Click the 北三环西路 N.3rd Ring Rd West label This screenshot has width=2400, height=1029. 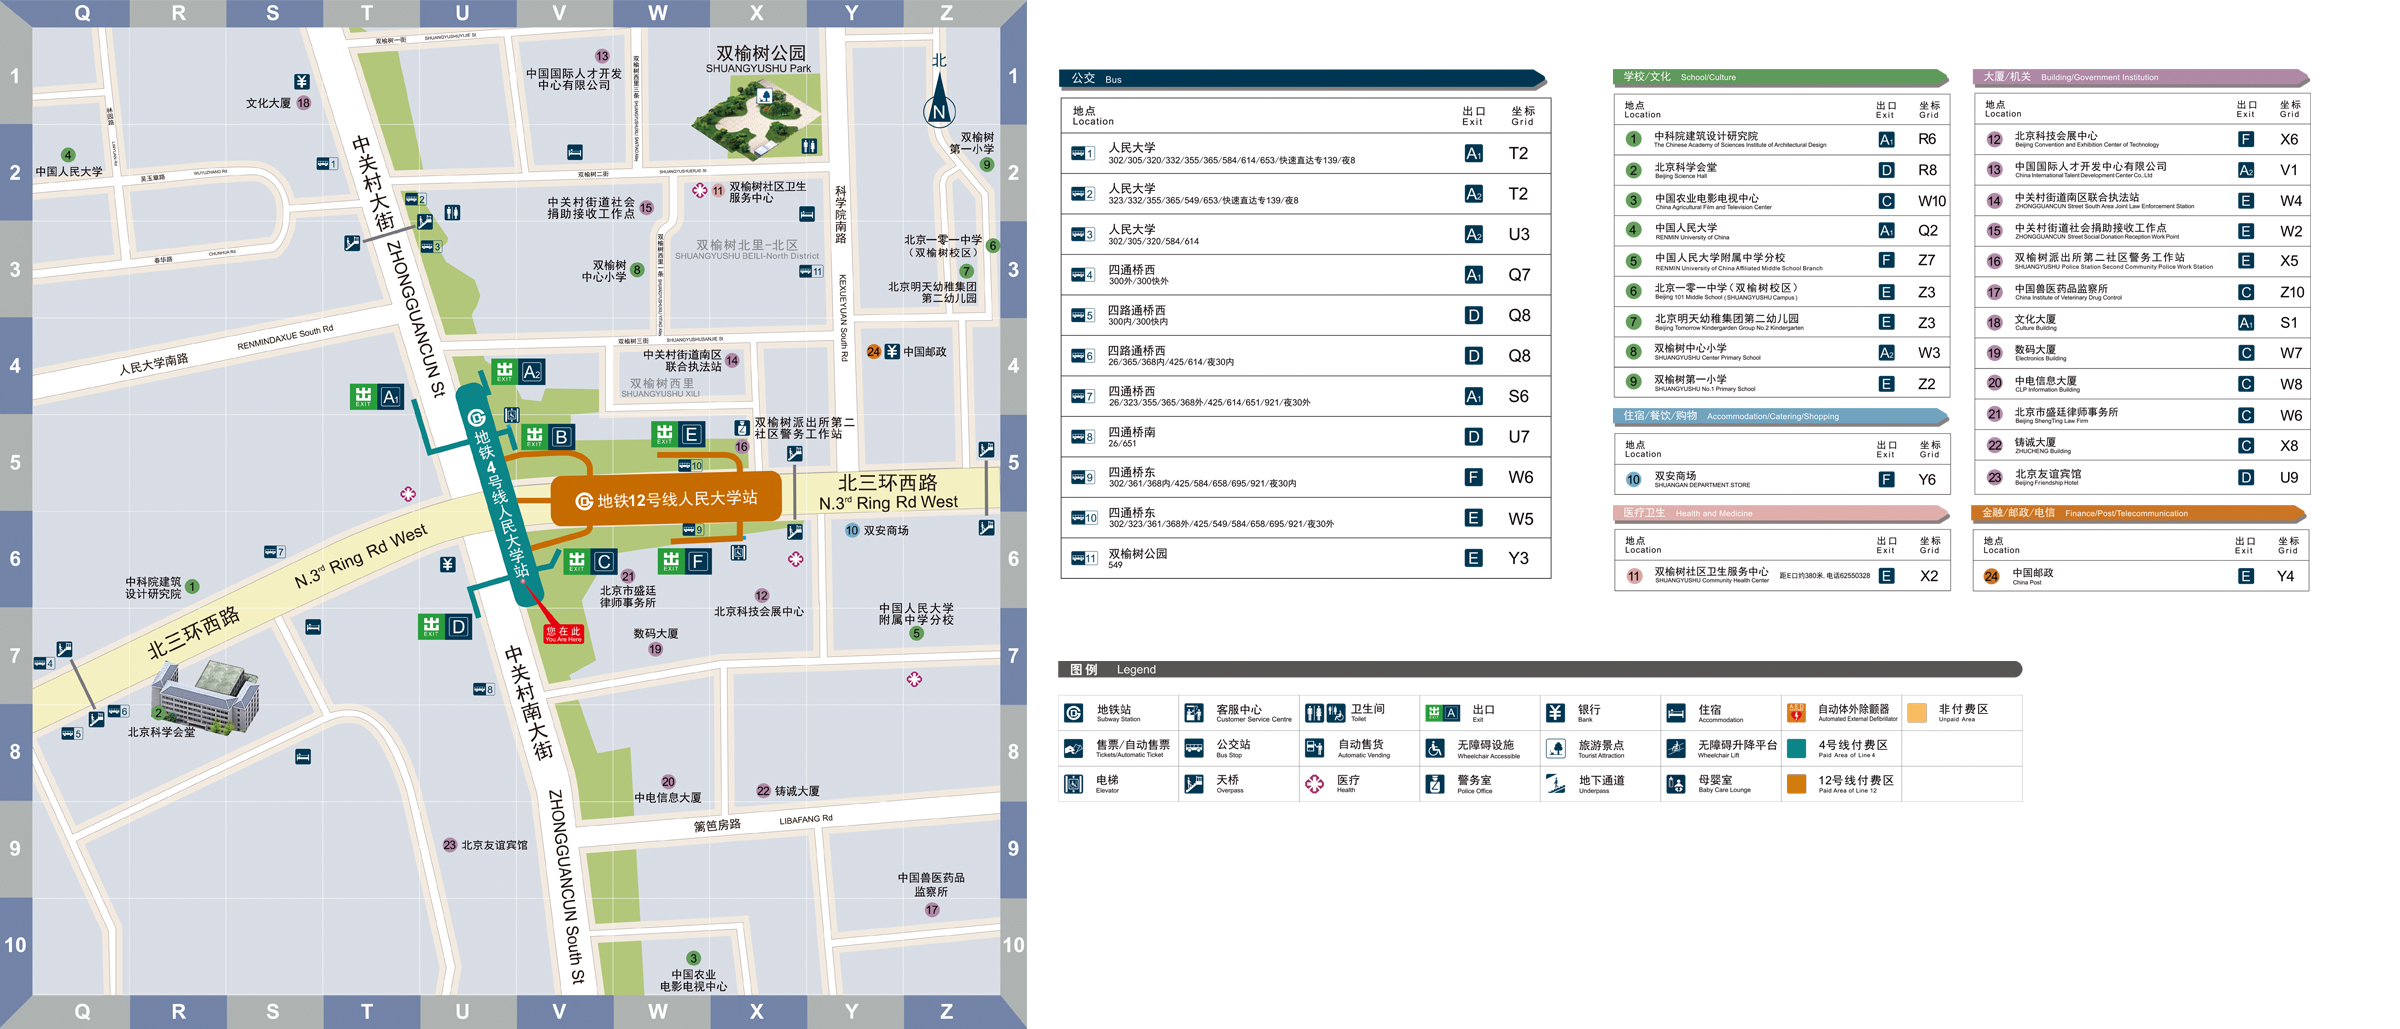click(x=888, y=492)
